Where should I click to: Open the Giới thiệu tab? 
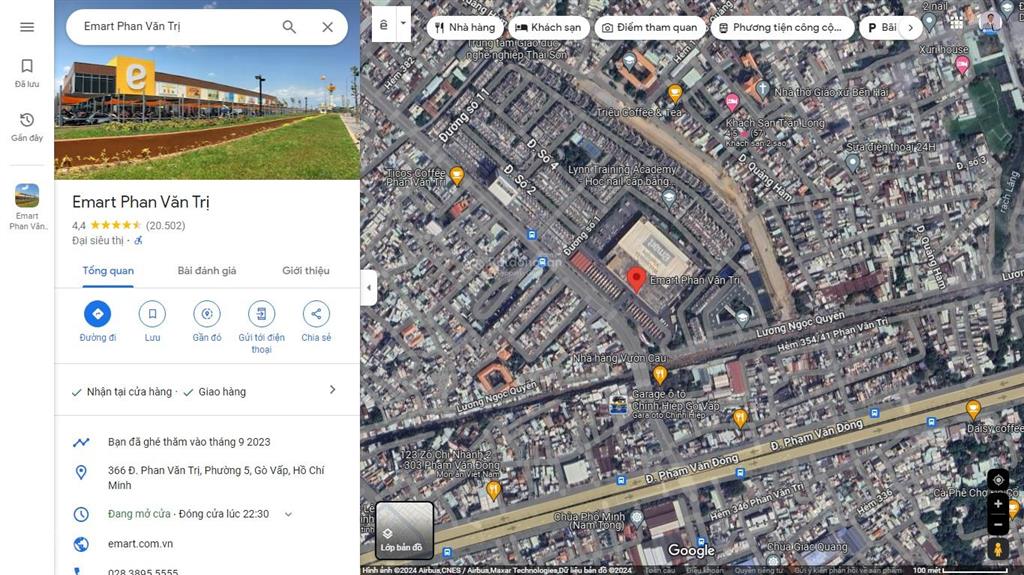pos(305,271)
